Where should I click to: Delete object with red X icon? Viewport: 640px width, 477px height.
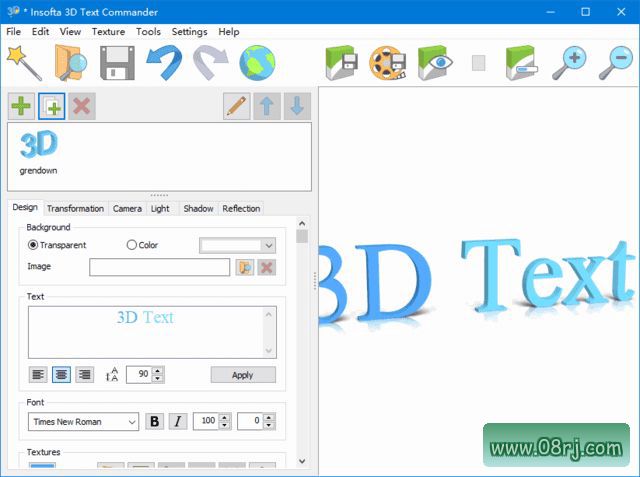(x=82, y=106)
